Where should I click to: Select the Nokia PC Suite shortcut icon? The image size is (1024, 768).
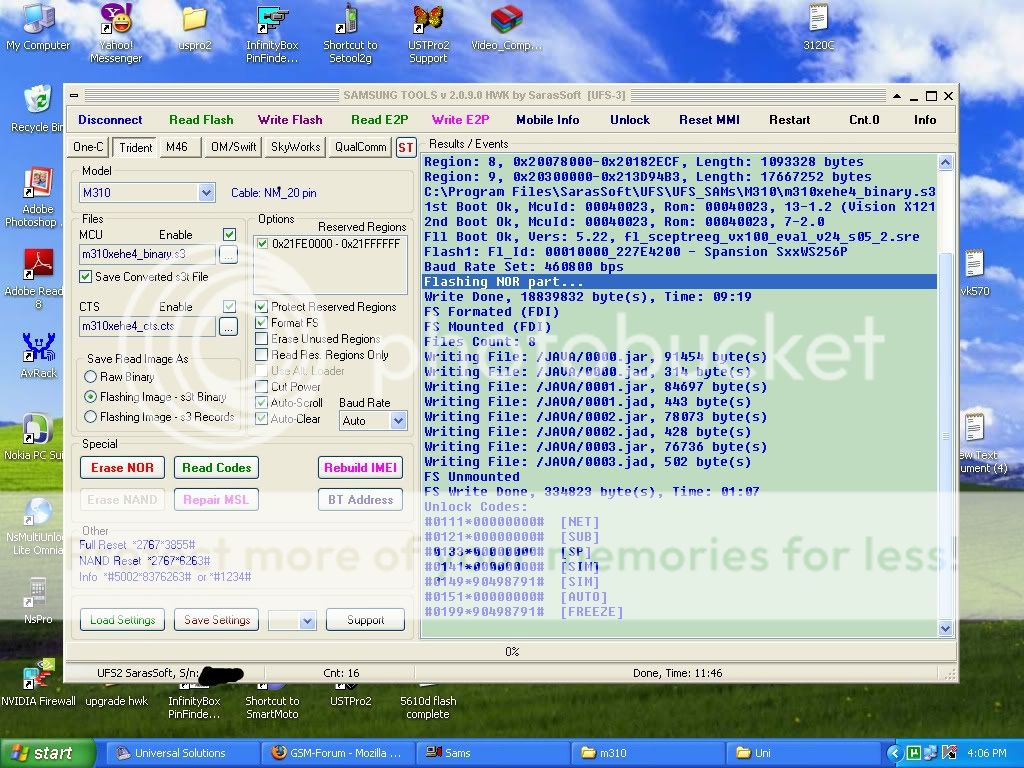pyautogui.click(x=36, y=436)
